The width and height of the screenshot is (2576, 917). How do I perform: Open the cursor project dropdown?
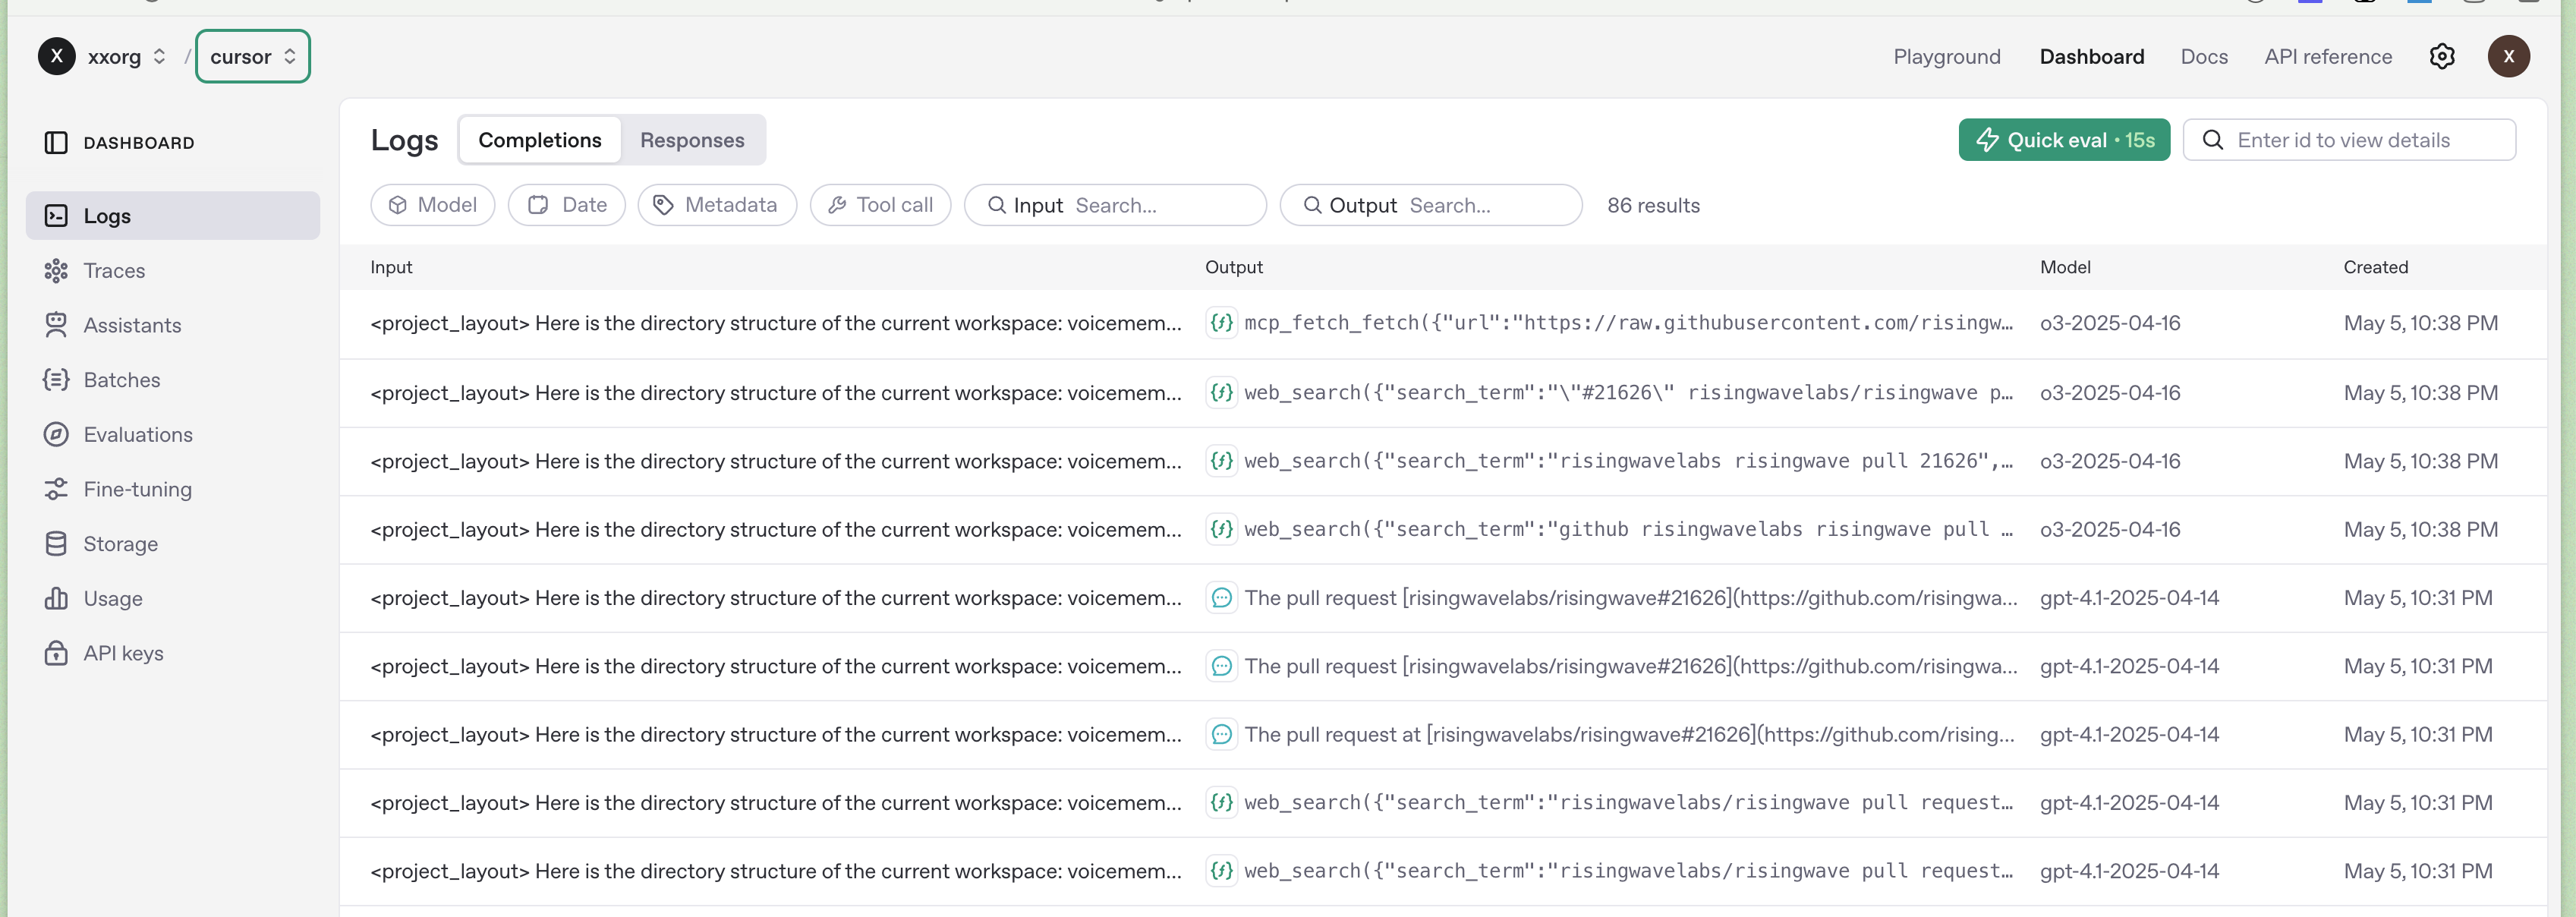click(x=253, y=57)
